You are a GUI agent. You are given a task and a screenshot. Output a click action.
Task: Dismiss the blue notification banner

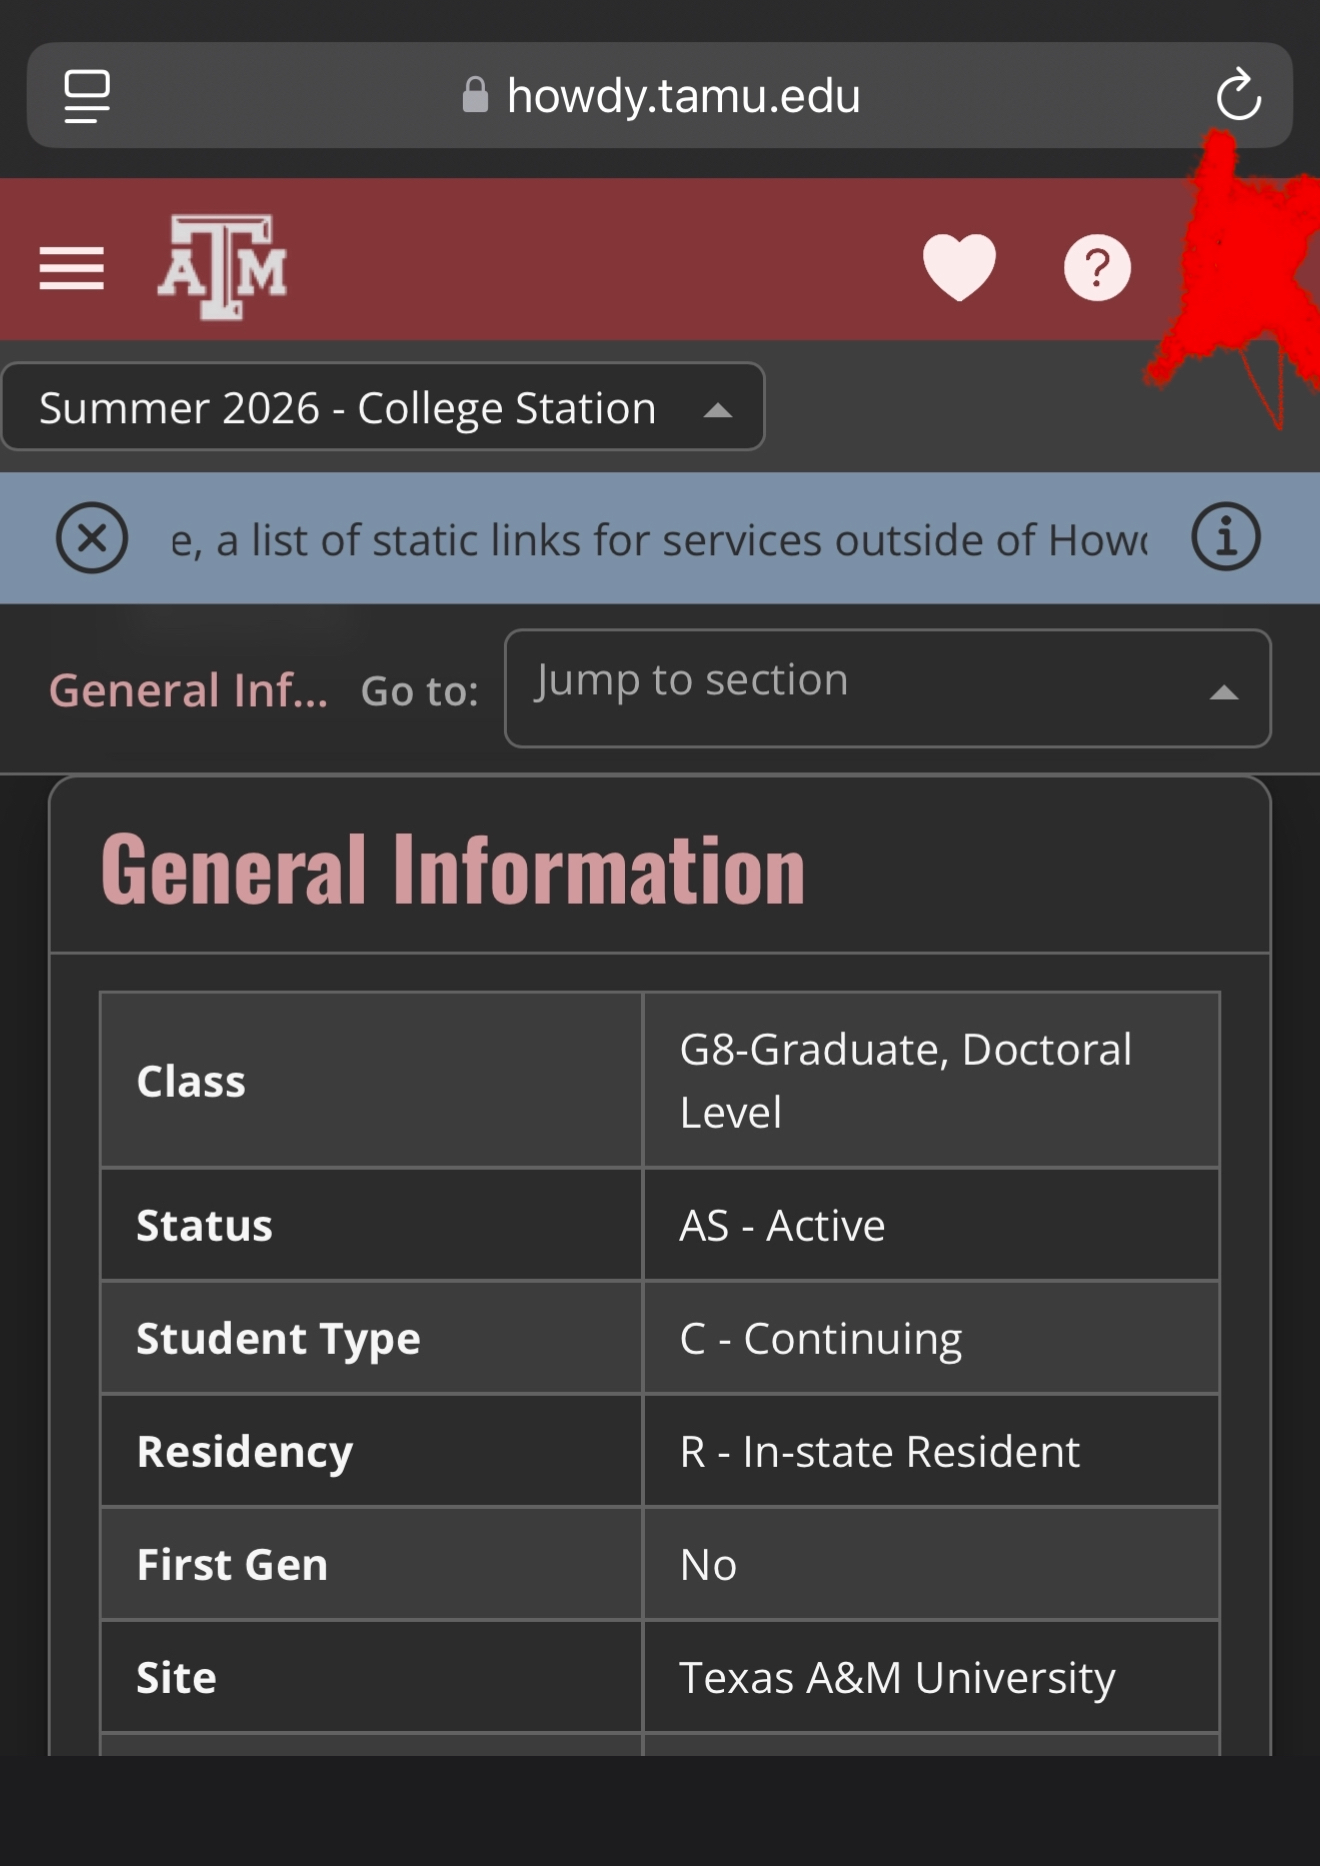click(x=91, y=538)
